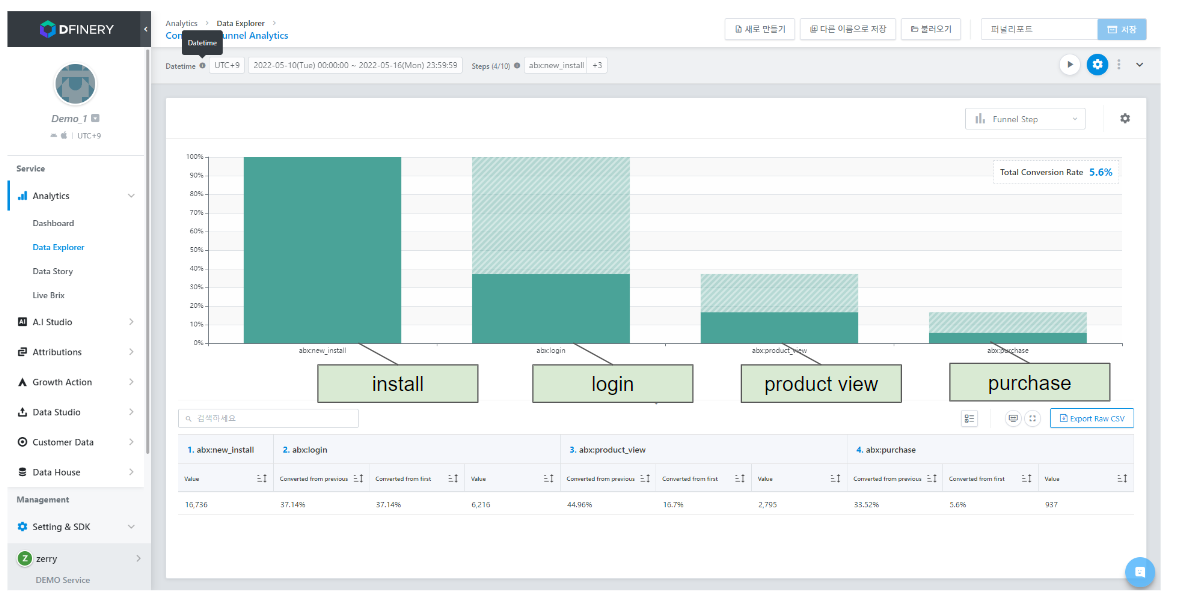1177x601 pixels.
Task: Collapse the query panel with top-right chevron
Action: (1139, 65)
